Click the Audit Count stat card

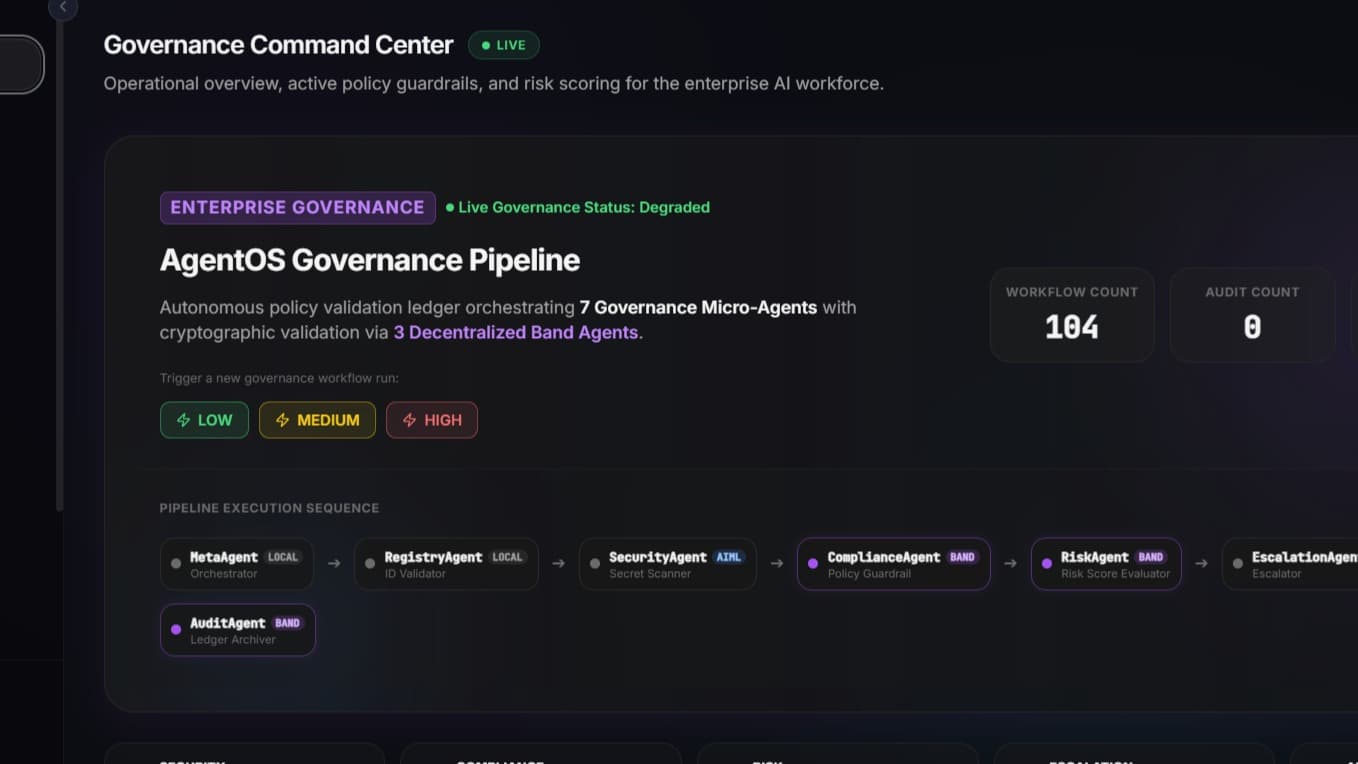point(1252,314)
